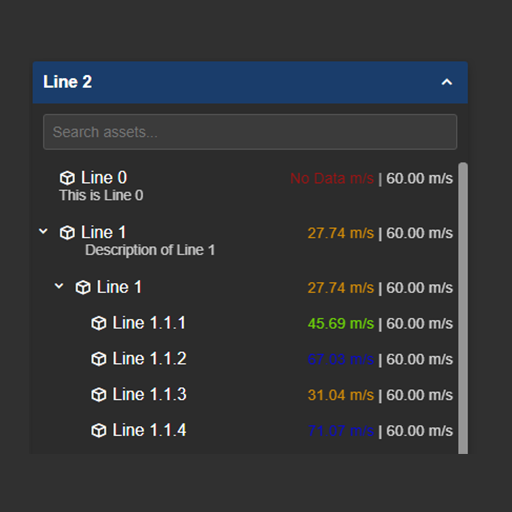Select the Line 0 asset label
Viewport: 512px width, 512px height.
tap(104, 178)
